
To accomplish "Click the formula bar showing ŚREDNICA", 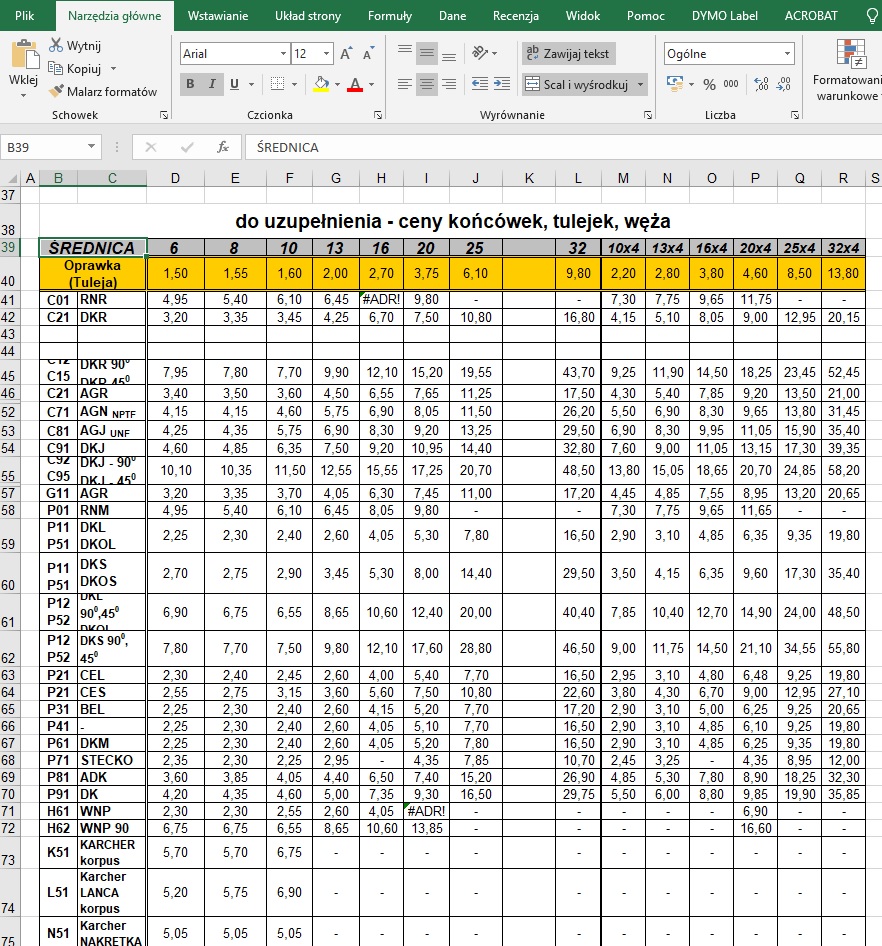I will click(563, 147).
